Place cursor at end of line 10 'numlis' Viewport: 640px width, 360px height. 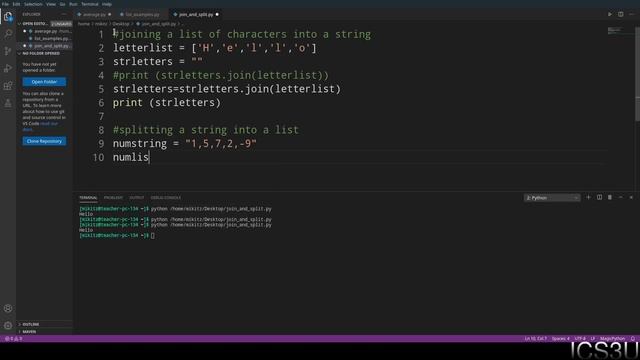149,157
